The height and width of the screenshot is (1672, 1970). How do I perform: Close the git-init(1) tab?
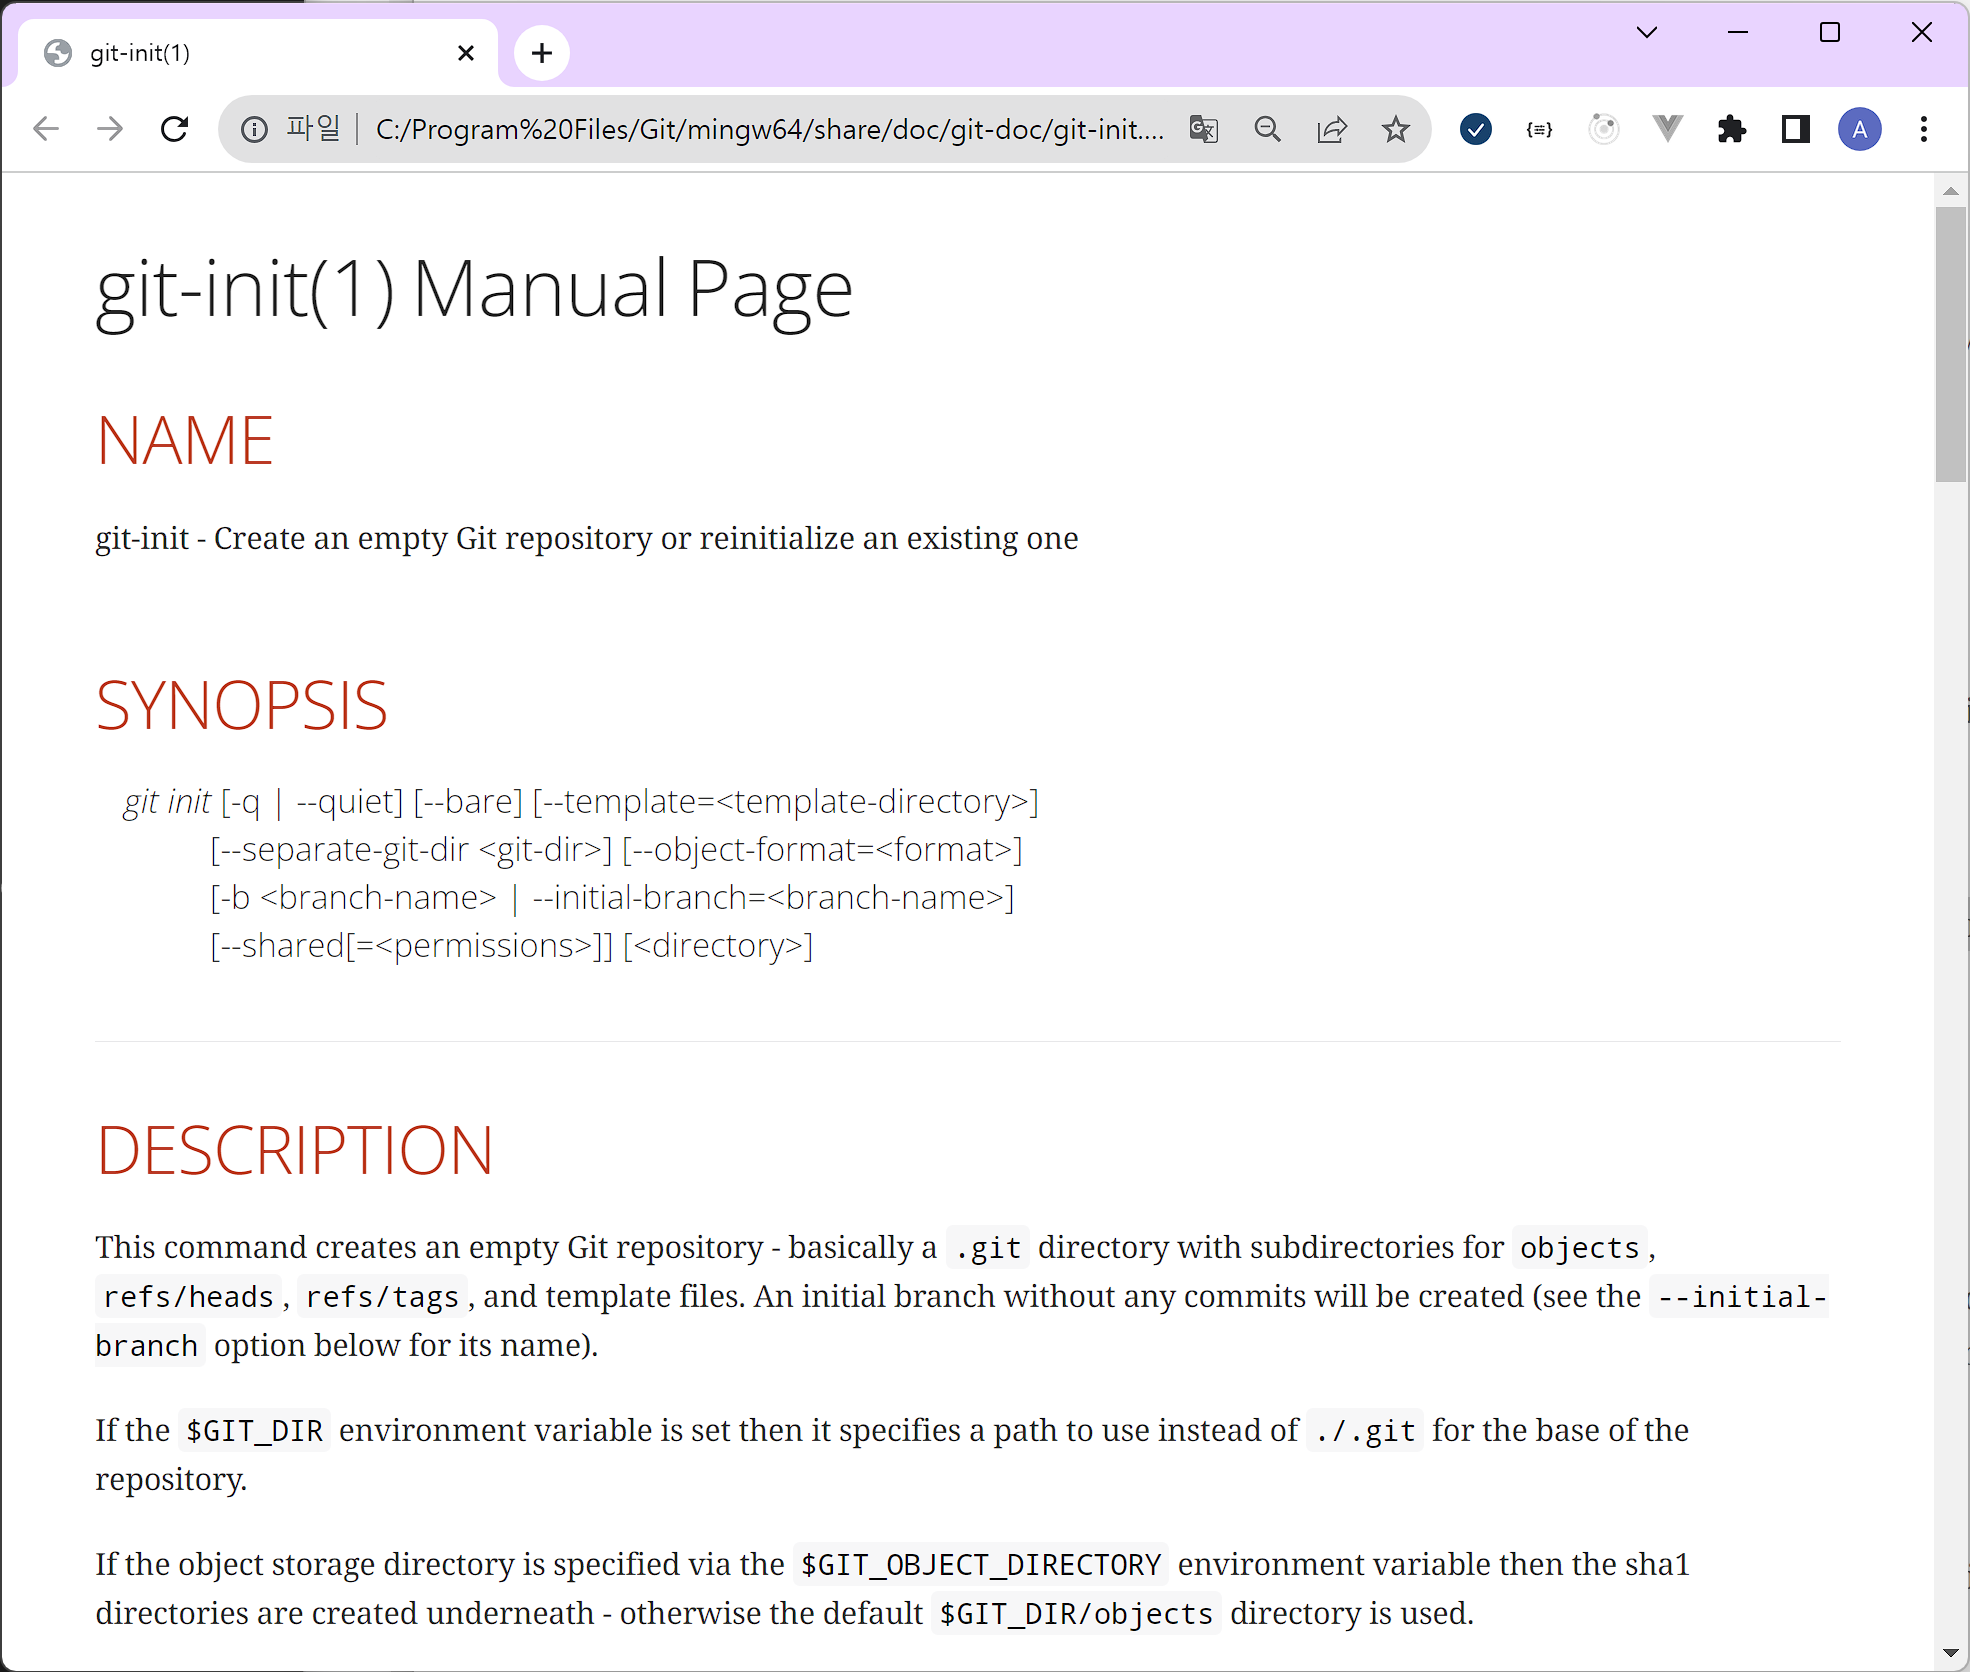click(x=465, y=53)
